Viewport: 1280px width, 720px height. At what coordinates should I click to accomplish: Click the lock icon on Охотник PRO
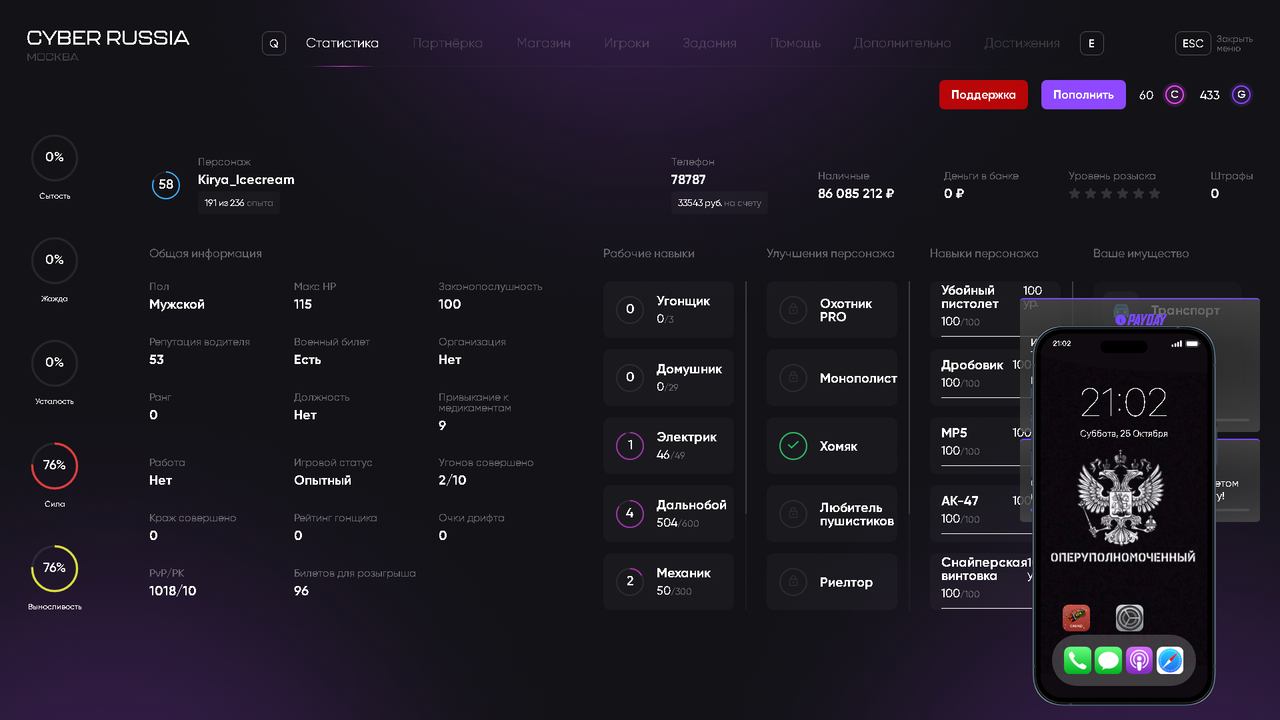coord(793,310)
